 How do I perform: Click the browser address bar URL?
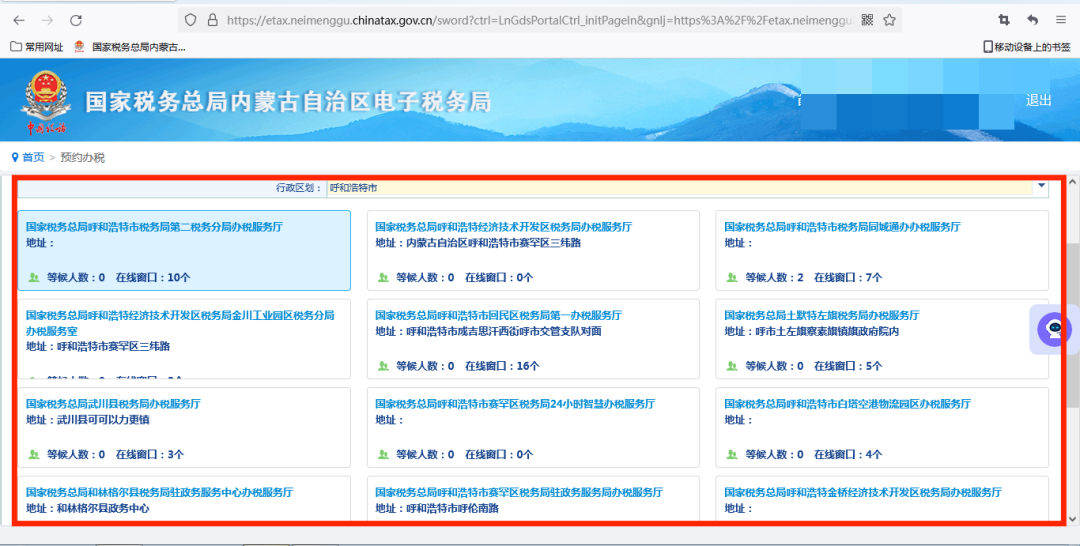point(539,21)
